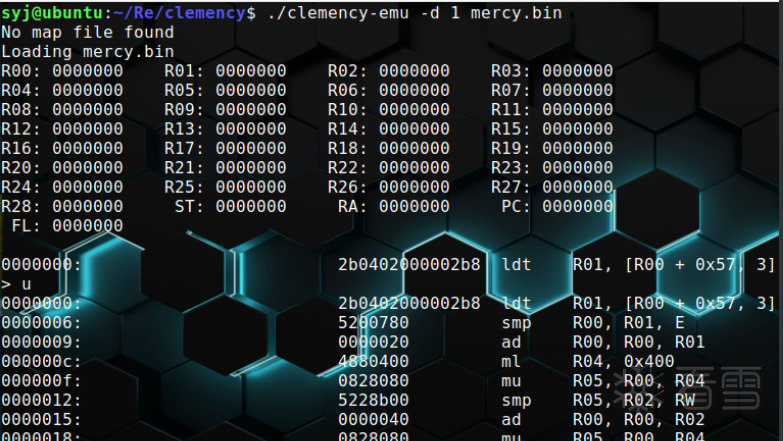Click the 'mu' mnemonic at 000000f
This screenshot has width=783, height=441.
pos(511,382)
